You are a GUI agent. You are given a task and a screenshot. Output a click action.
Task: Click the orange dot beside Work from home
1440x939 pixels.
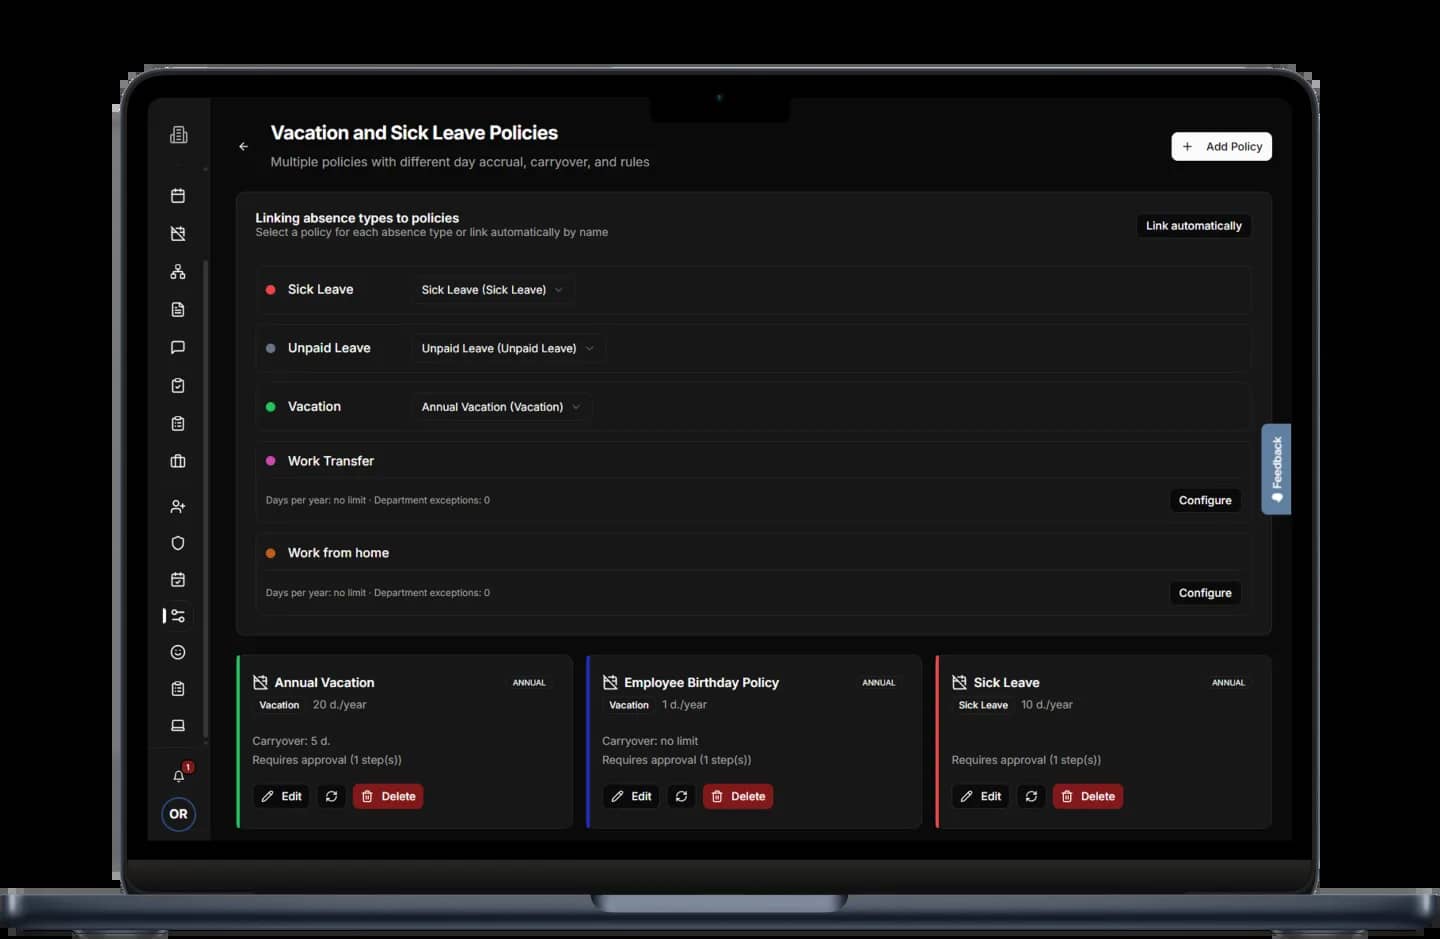point(270,553)
